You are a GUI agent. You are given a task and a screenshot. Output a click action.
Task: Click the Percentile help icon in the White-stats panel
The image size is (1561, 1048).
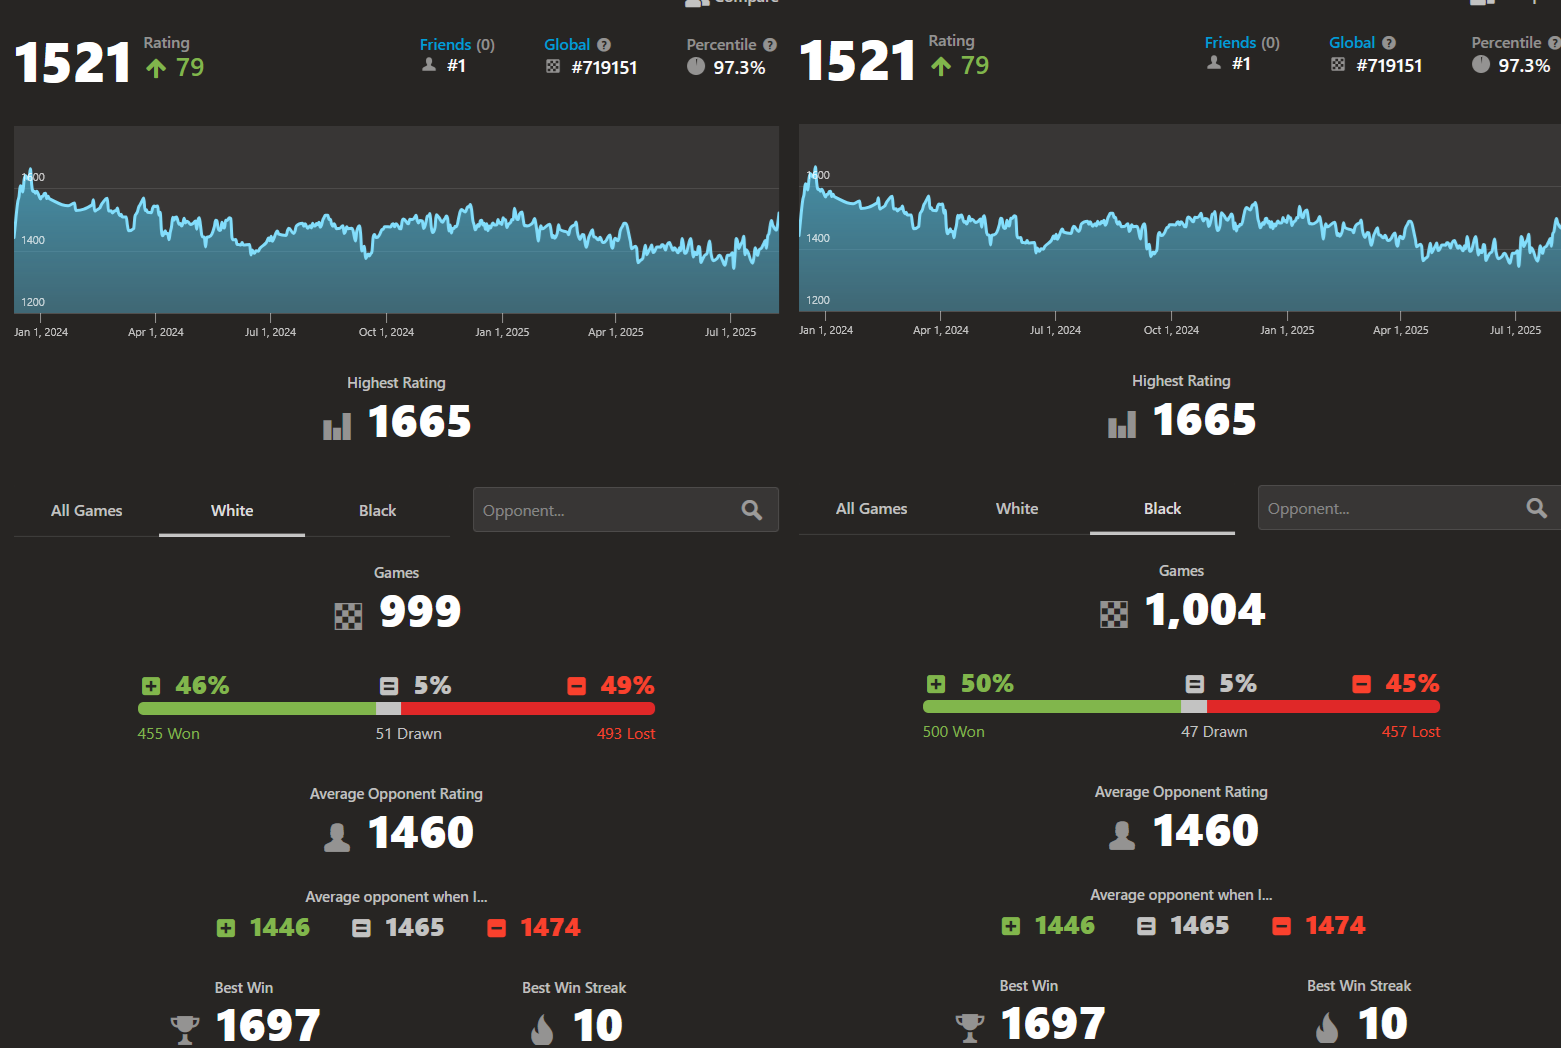770,45
